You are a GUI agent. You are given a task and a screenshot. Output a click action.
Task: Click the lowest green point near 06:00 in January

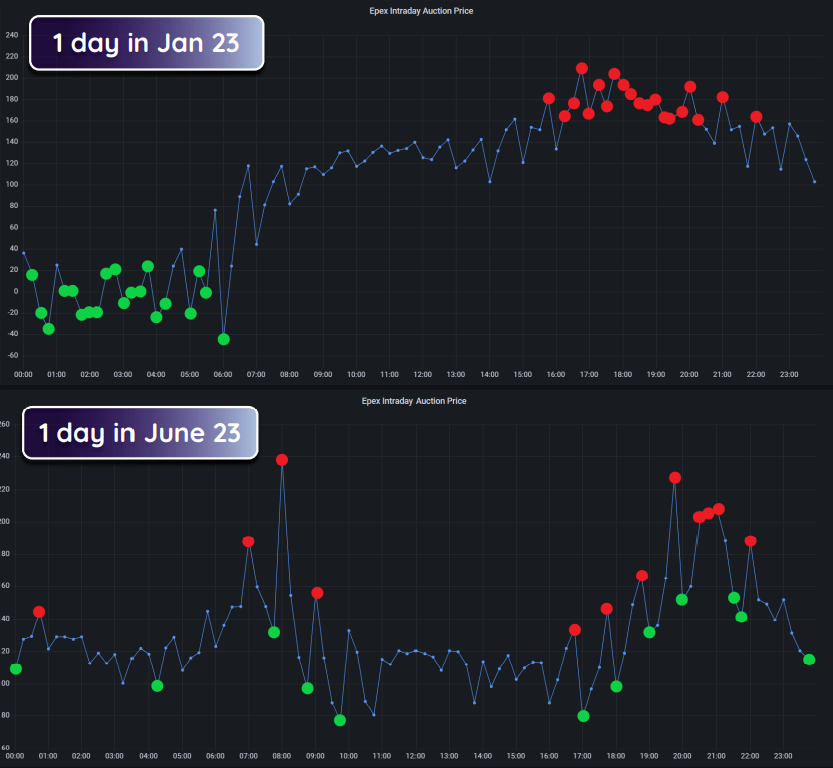[x=224, y=339]
